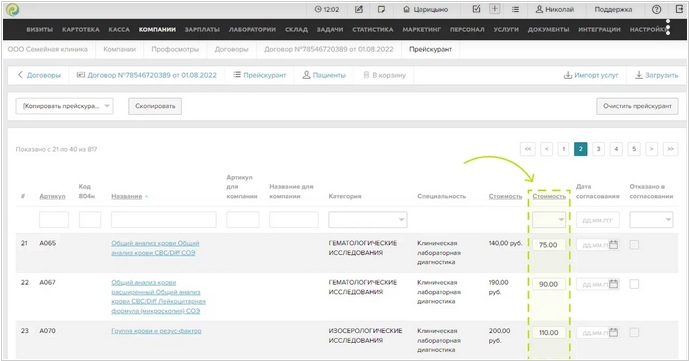Viewport: 689px width, 361px height.
Task: Open the Категория filter dropdown
Action: pyautogui.click(x=368, y=220)
